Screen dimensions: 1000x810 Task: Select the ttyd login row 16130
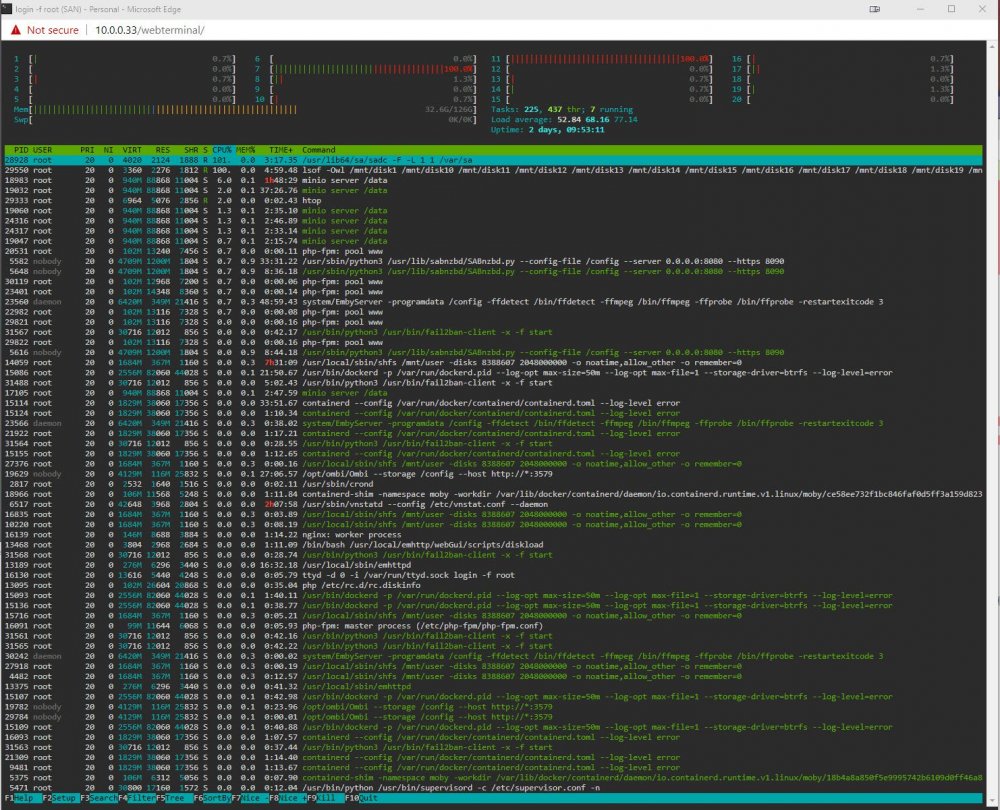[493, 575]
